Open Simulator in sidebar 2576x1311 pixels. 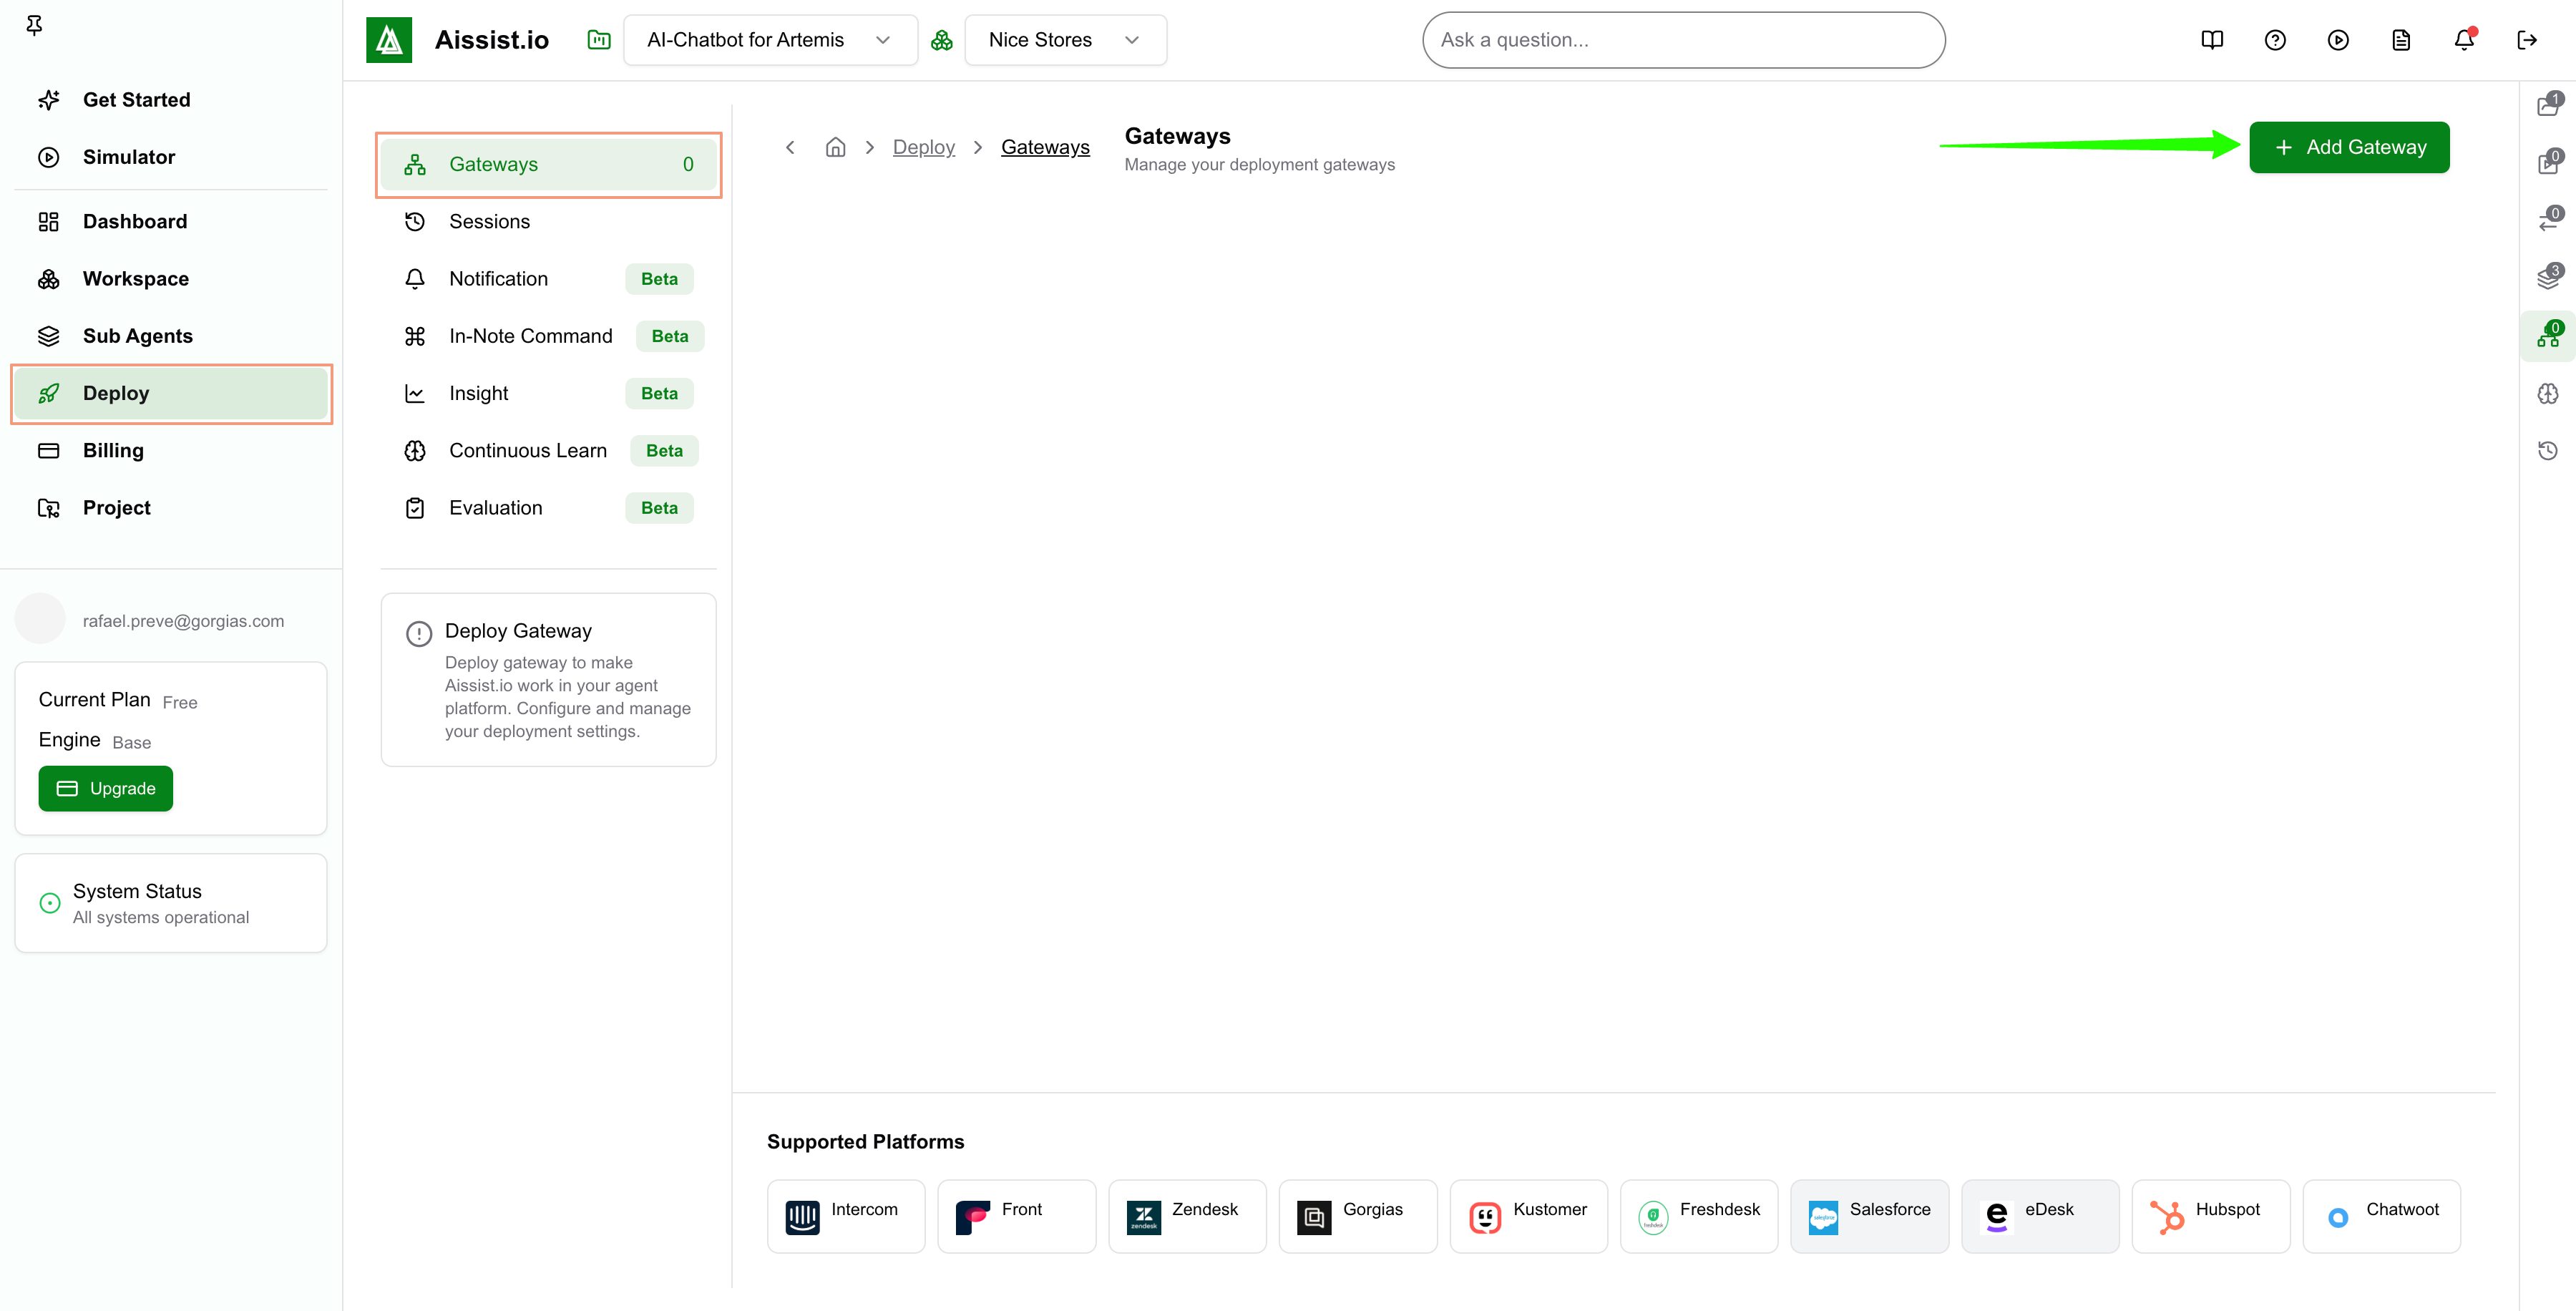coord(171,157)
